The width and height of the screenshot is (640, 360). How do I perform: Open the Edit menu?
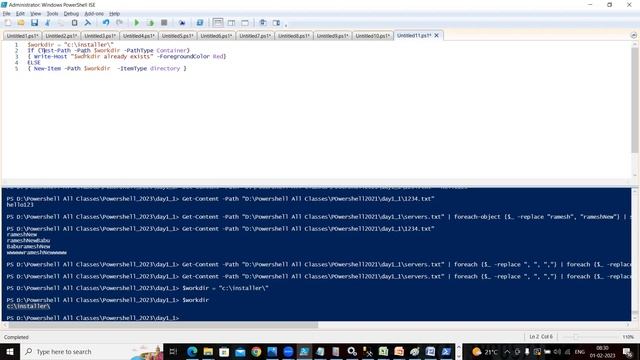pyautogui.click(x=20, y=13)
